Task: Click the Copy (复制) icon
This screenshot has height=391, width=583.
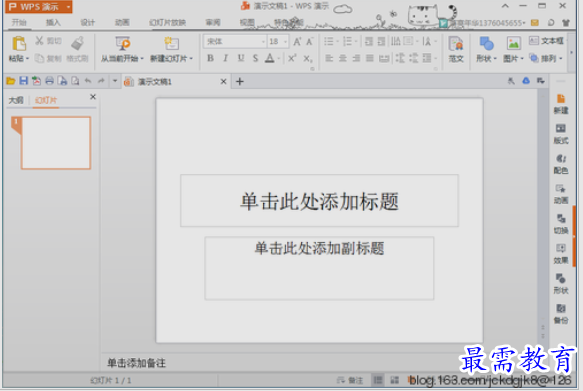Action: click(39, 58)
